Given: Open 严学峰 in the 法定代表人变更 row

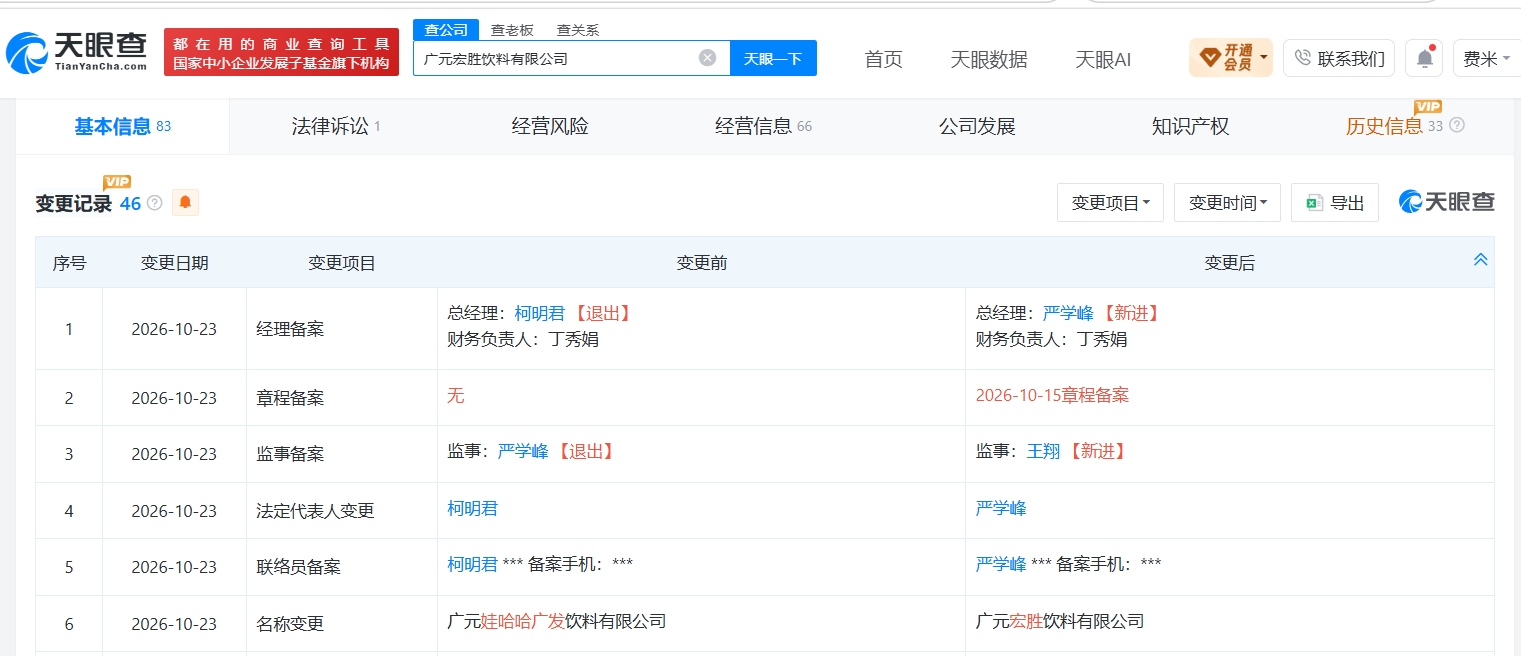Looking at the screenshot, I should point(1001,508).
